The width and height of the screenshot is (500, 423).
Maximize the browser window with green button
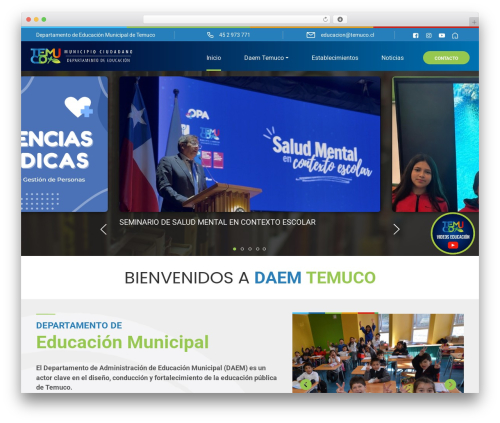pos(44,19)
